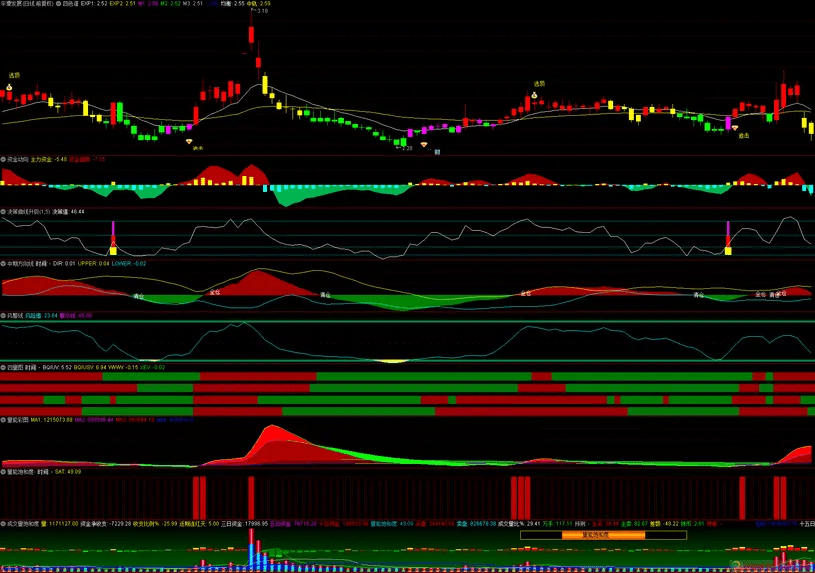The width and height of the screenshot is (815, 573).
Task: Click the 三日资金 17996.95 value
Action: tap(245, 524)
